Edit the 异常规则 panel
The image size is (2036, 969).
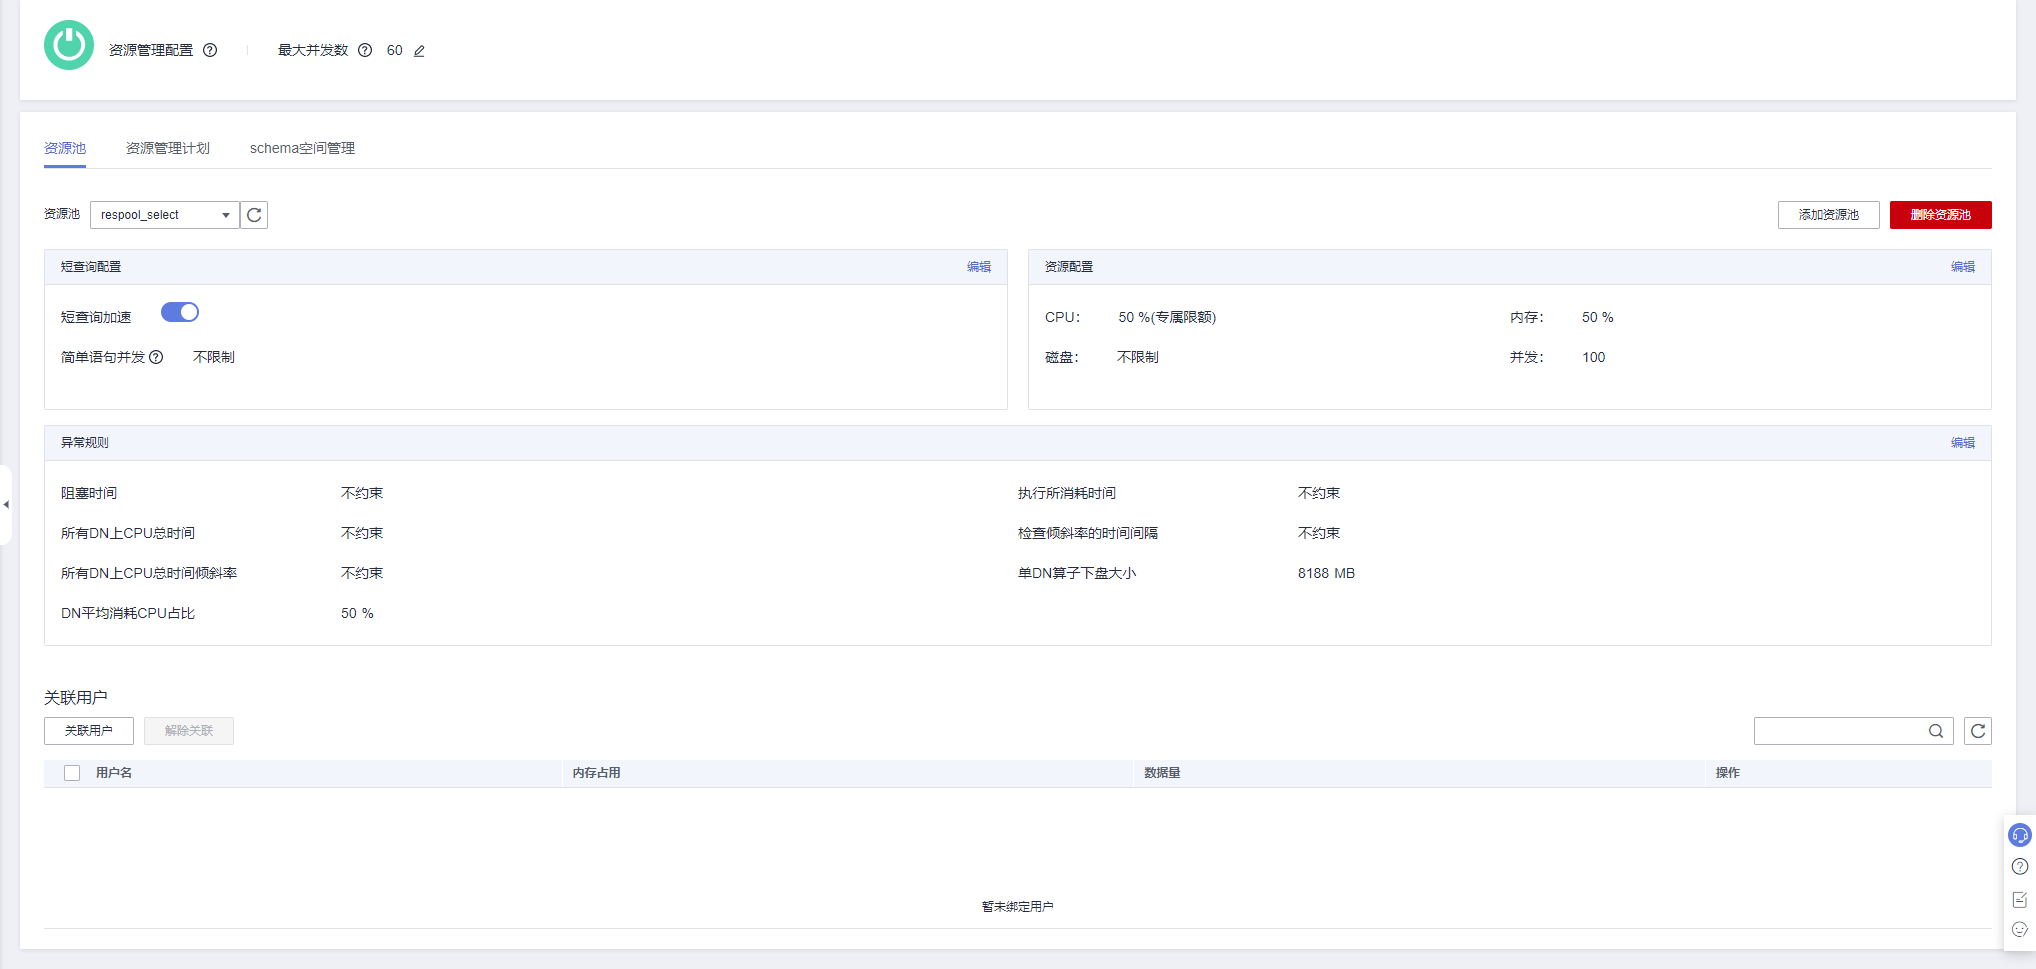(1963, 443)
